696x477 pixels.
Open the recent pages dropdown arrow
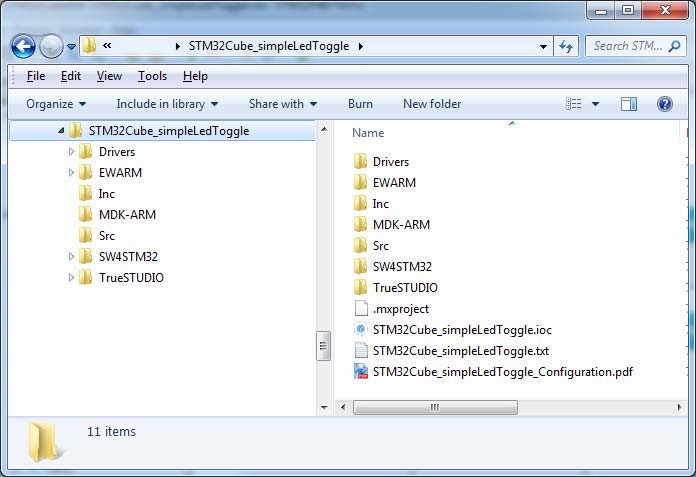coord(71,46)
